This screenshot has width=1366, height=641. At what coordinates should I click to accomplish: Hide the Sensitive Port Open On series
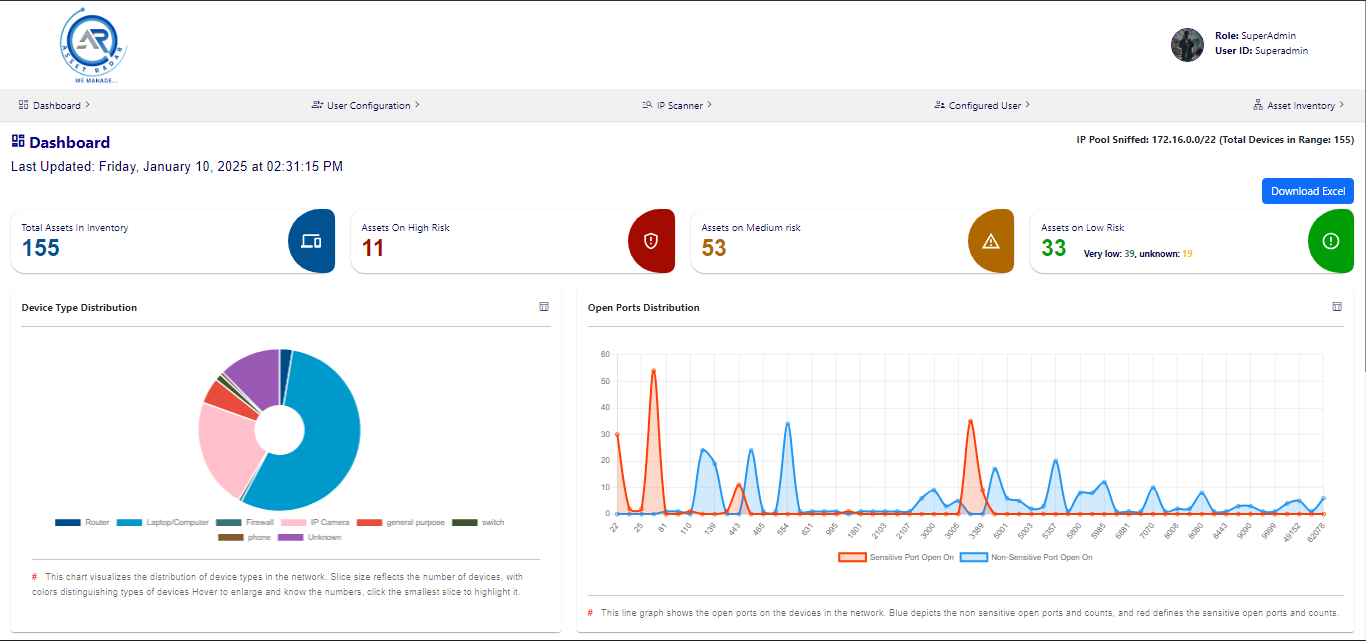[x=896, y=557]
